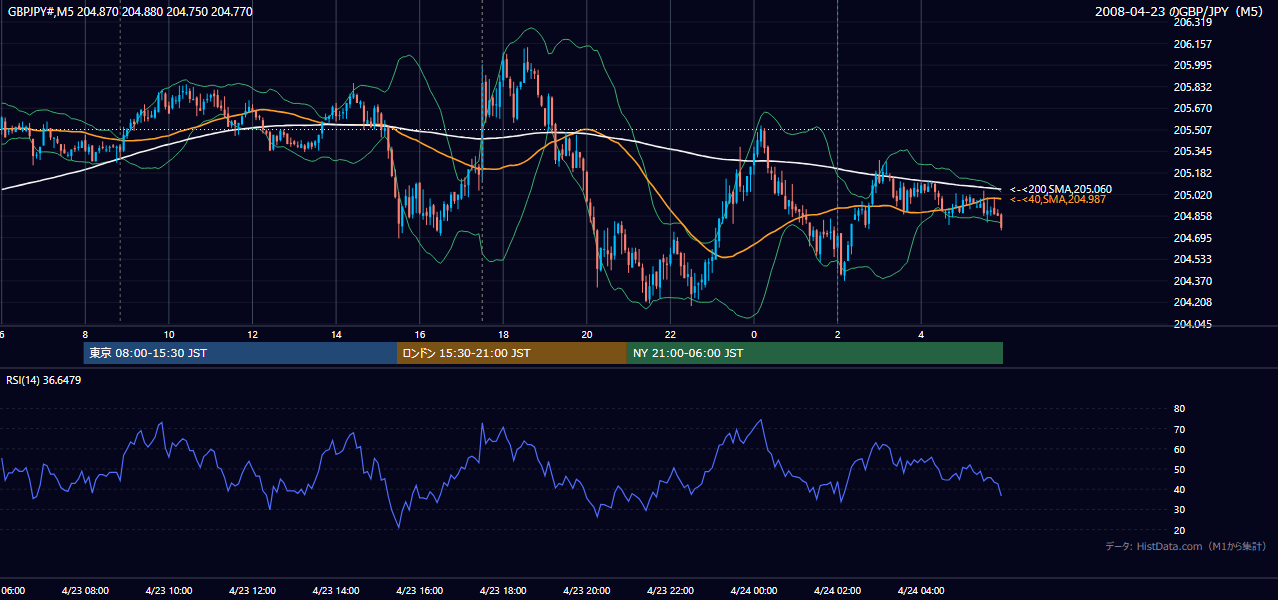Click the price axis value 205.995
The height and width of the screenshot is (600, 1278).
pyautogui.click(x=1192, y=65)
